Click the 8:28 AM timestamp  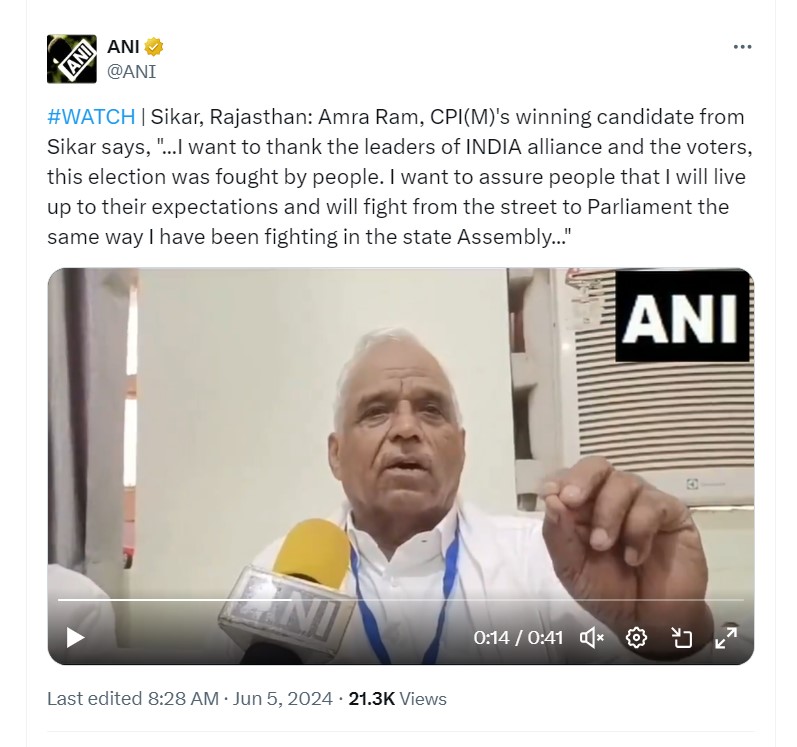tap(183, 699)
